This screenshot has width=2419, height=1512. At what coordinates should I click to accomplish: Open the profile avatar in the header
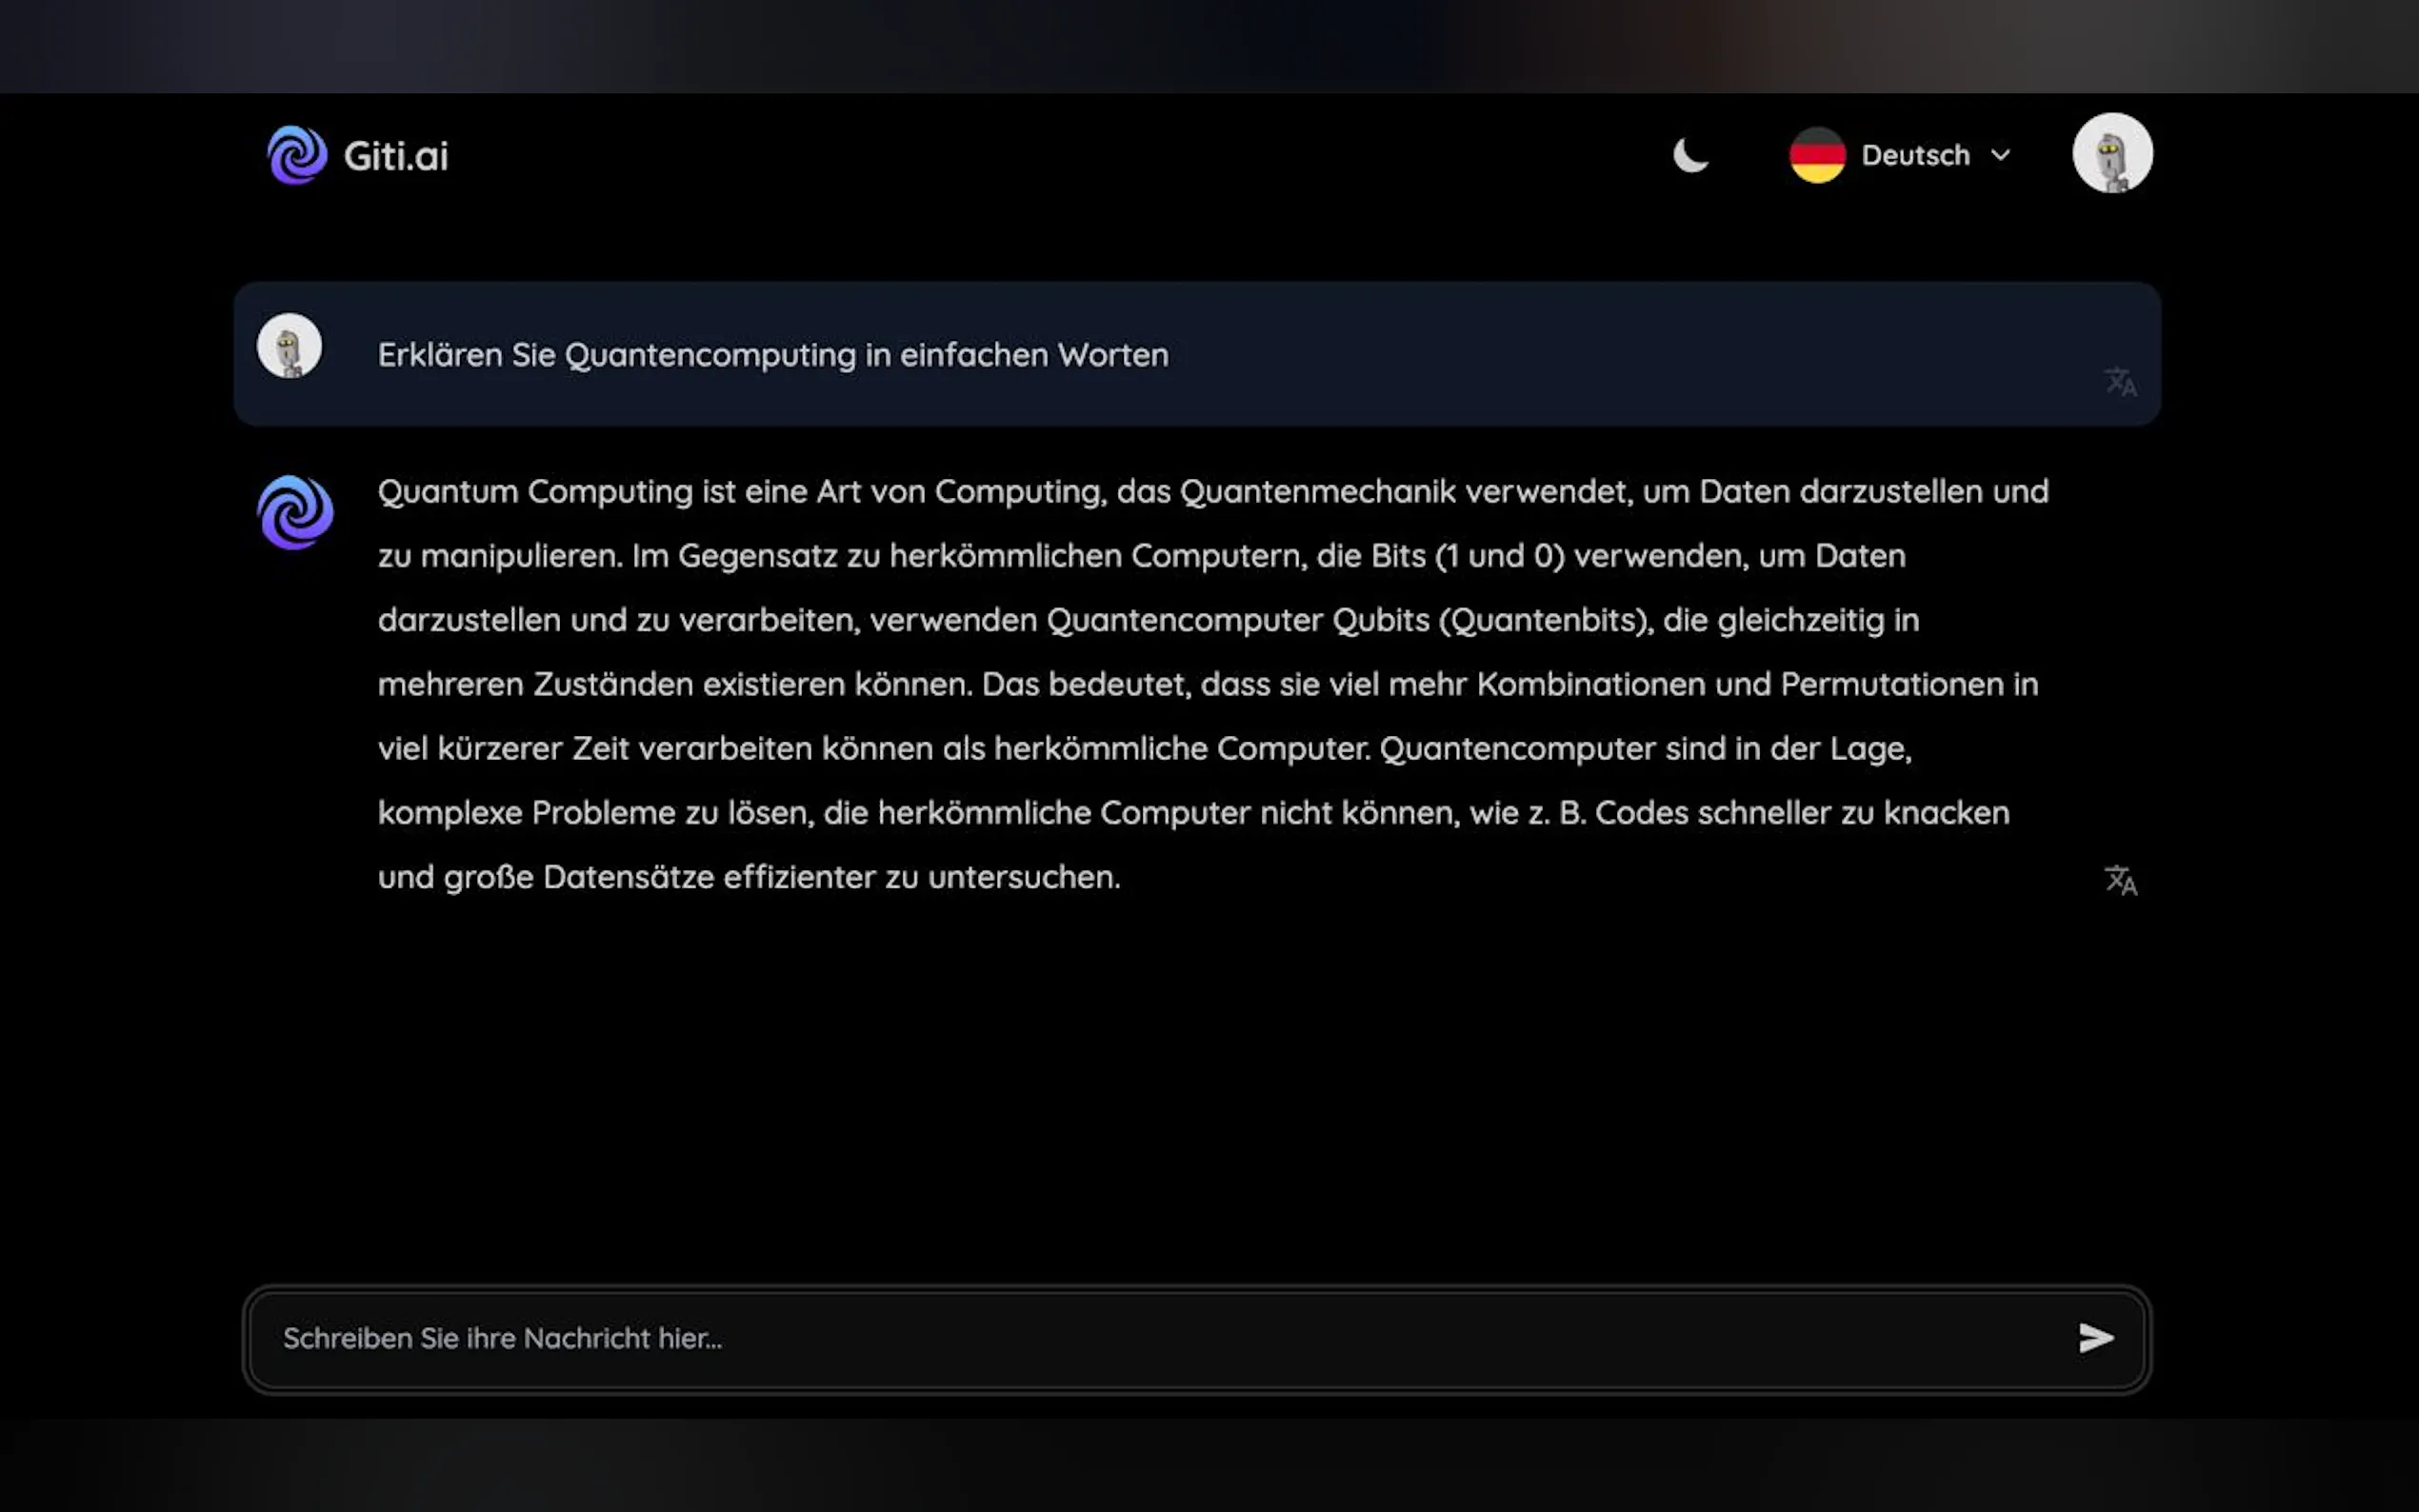point(2111,153)
